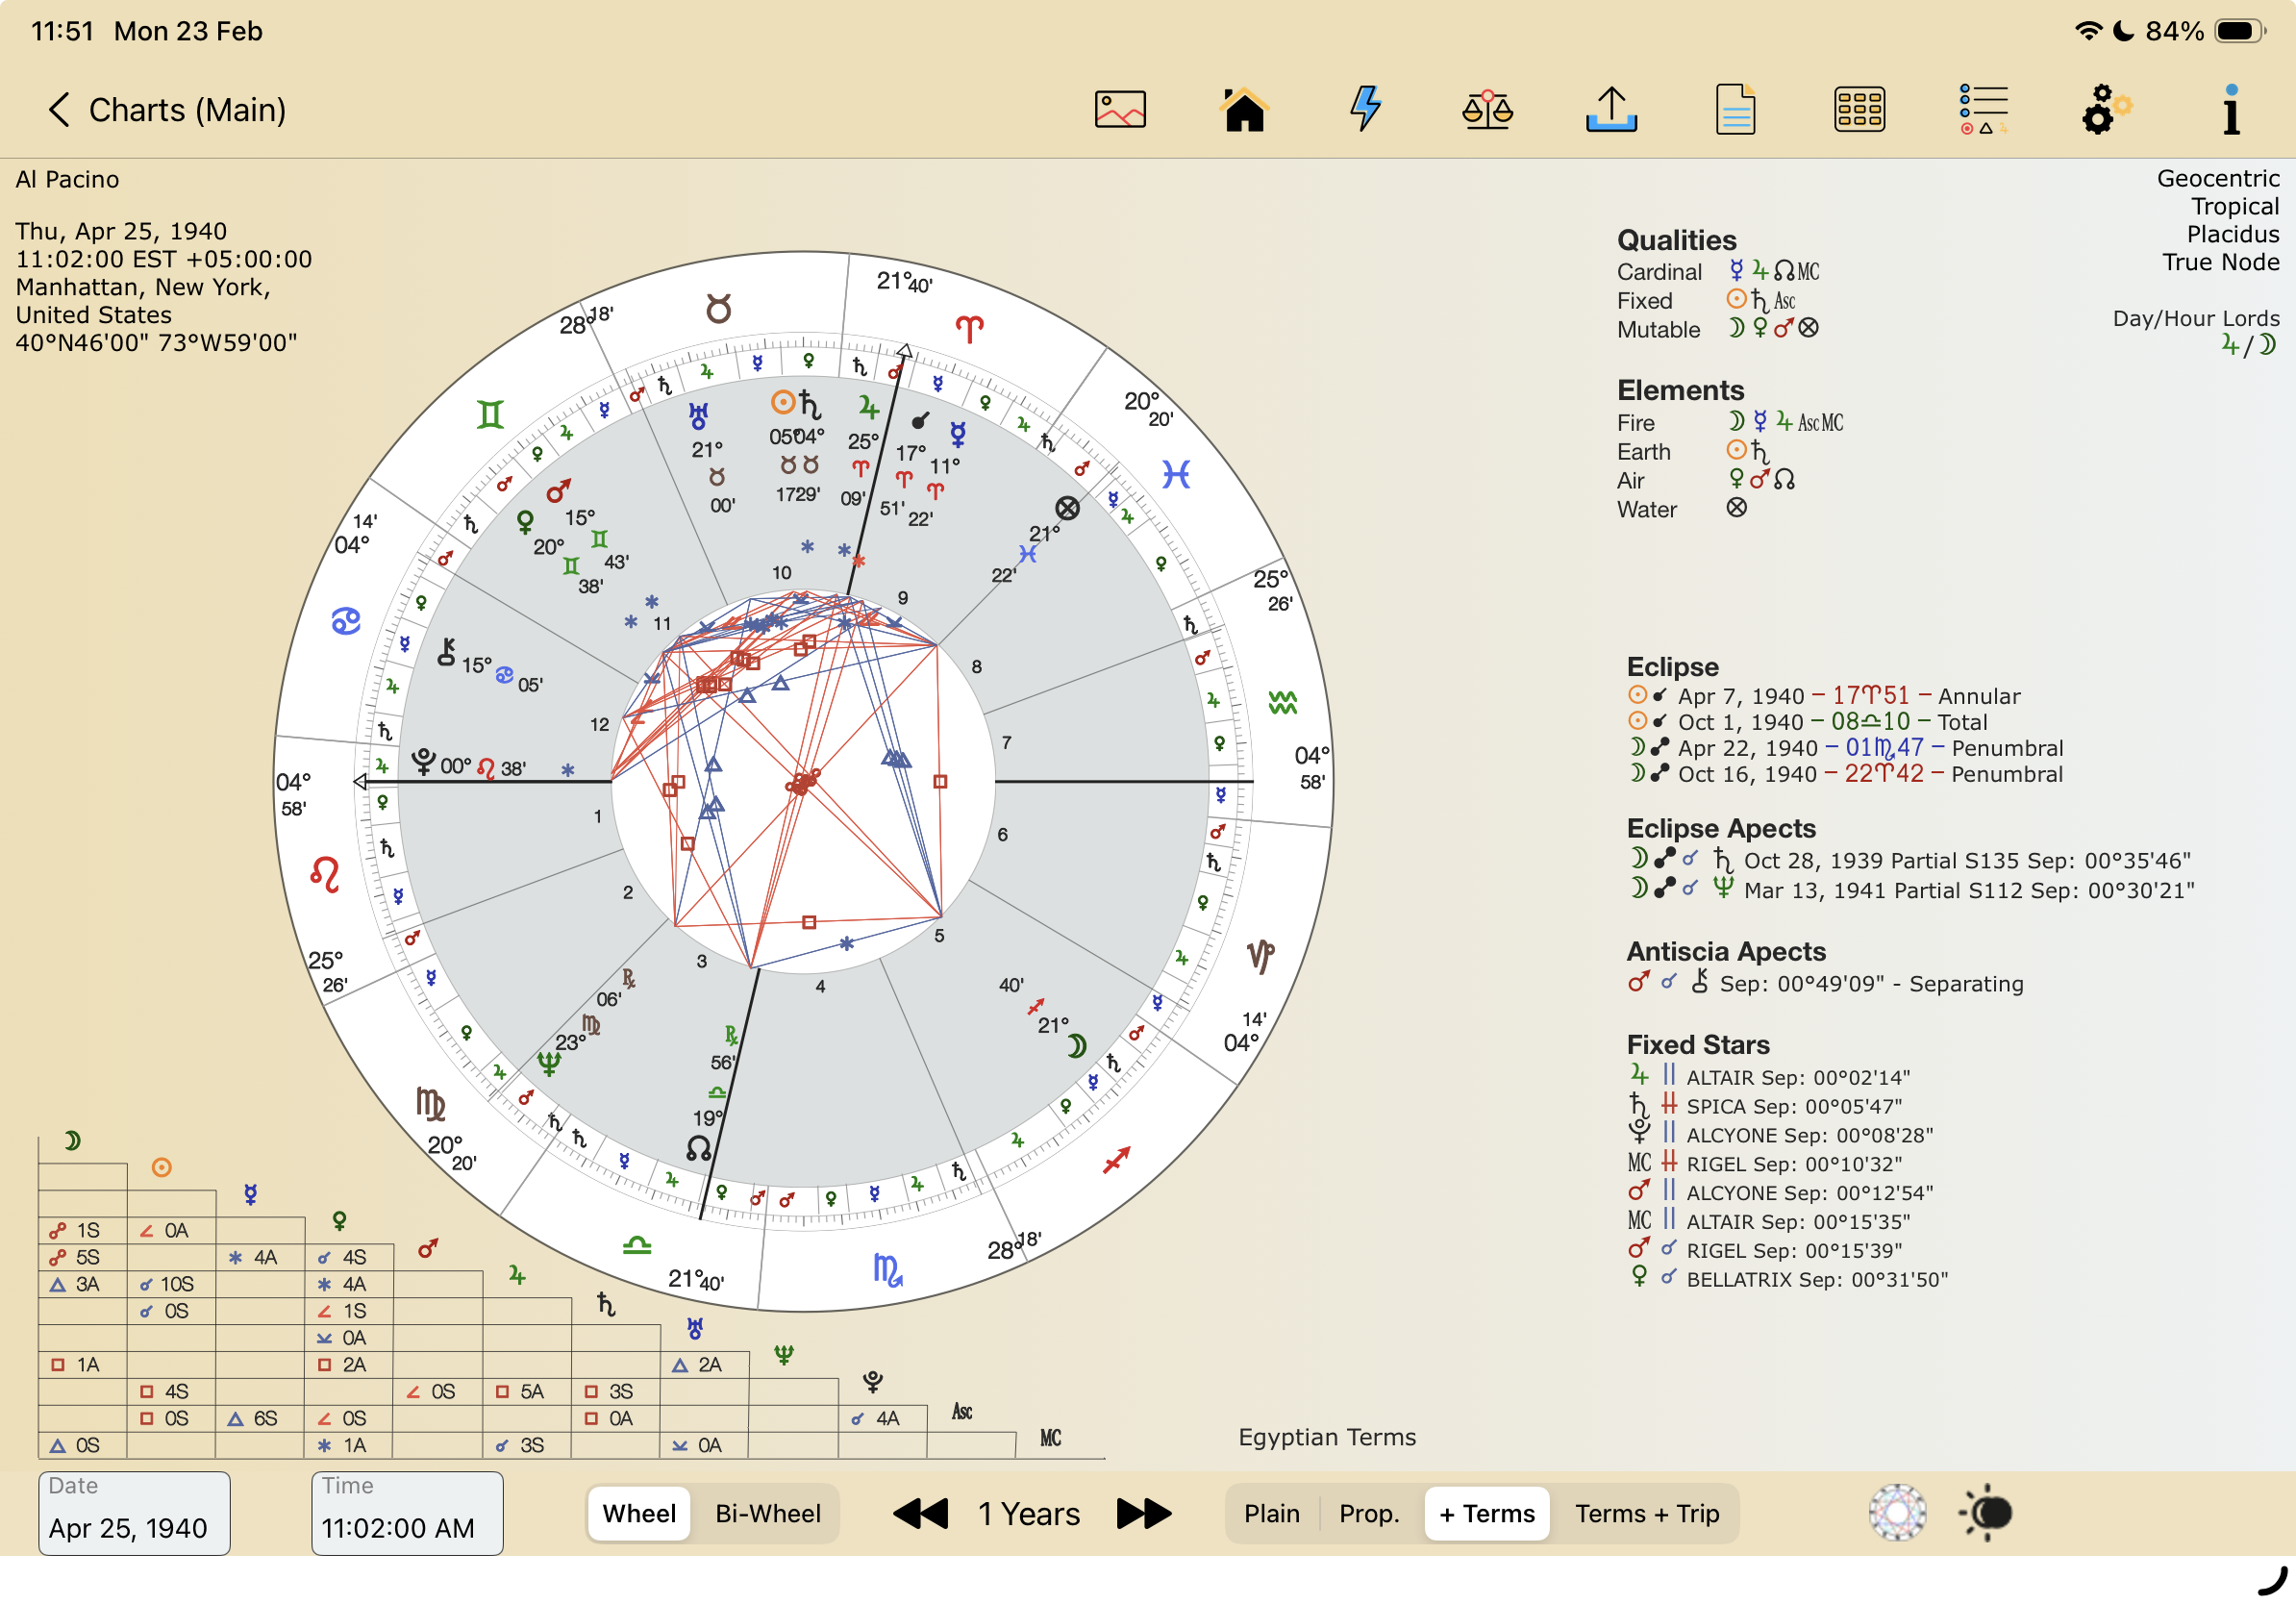Image resolution: width=2296 pixels, height=1604 pixels.
Task: Select the Terms + Trip tab
Action: [x=1646, y=1513]
